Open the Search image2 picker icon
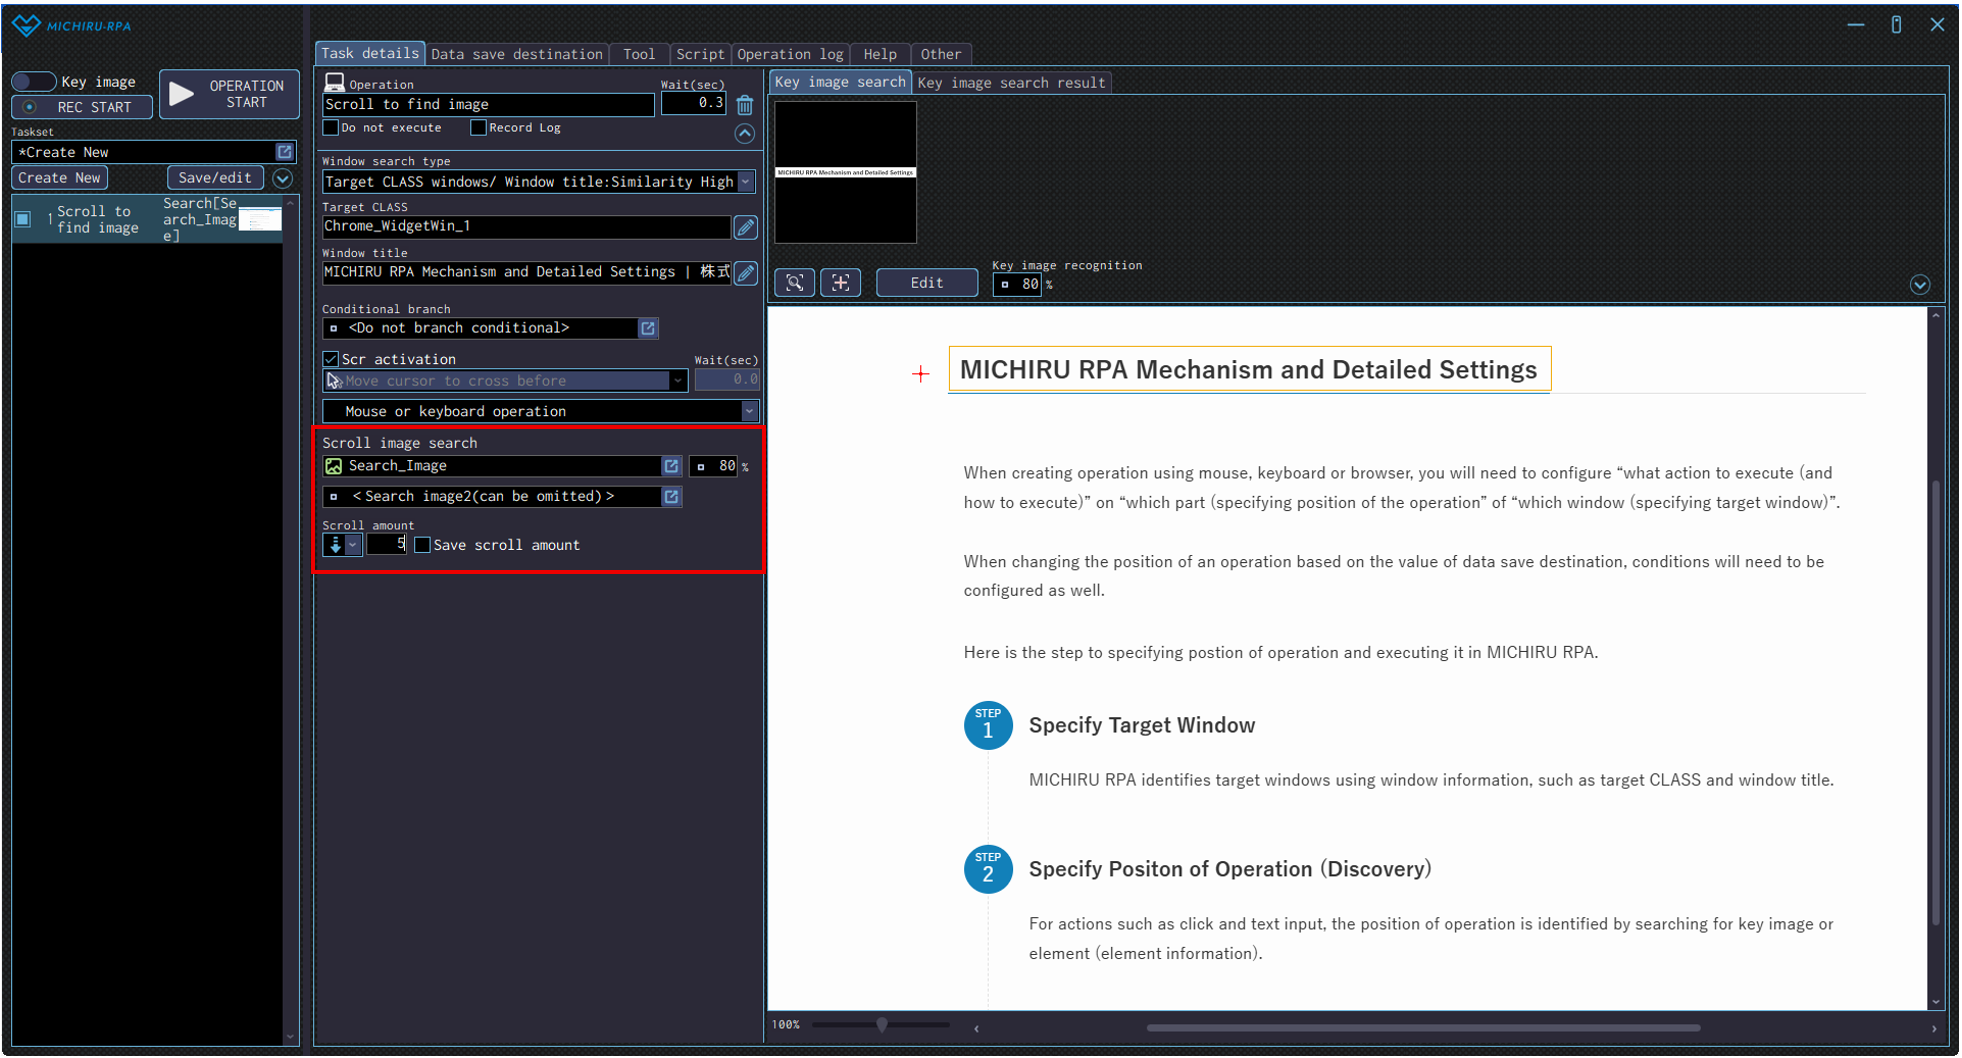Image resolution: width=1962 pixels, height=1058 pixels. 672,497
